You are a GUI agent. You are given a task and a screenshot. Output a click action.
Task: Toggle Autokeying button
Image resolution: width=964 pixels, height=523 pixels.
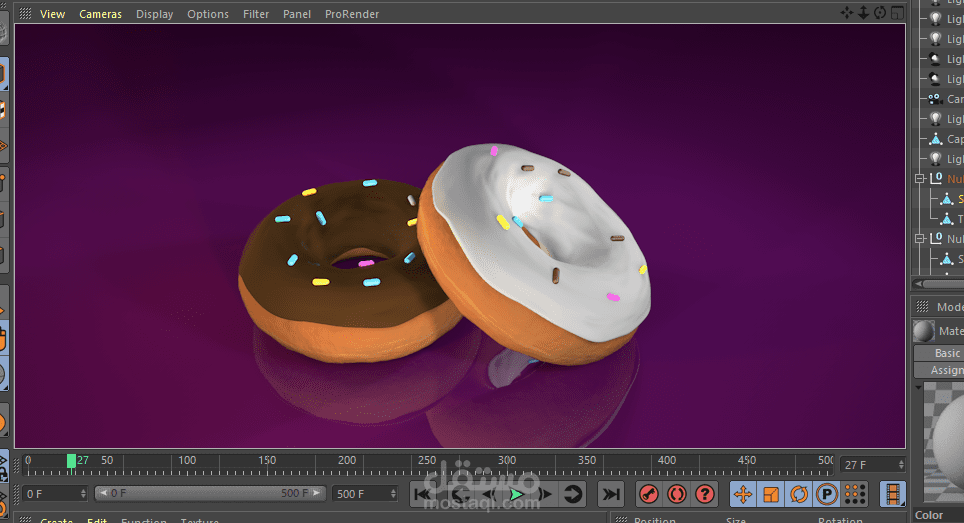click(677, 494)
